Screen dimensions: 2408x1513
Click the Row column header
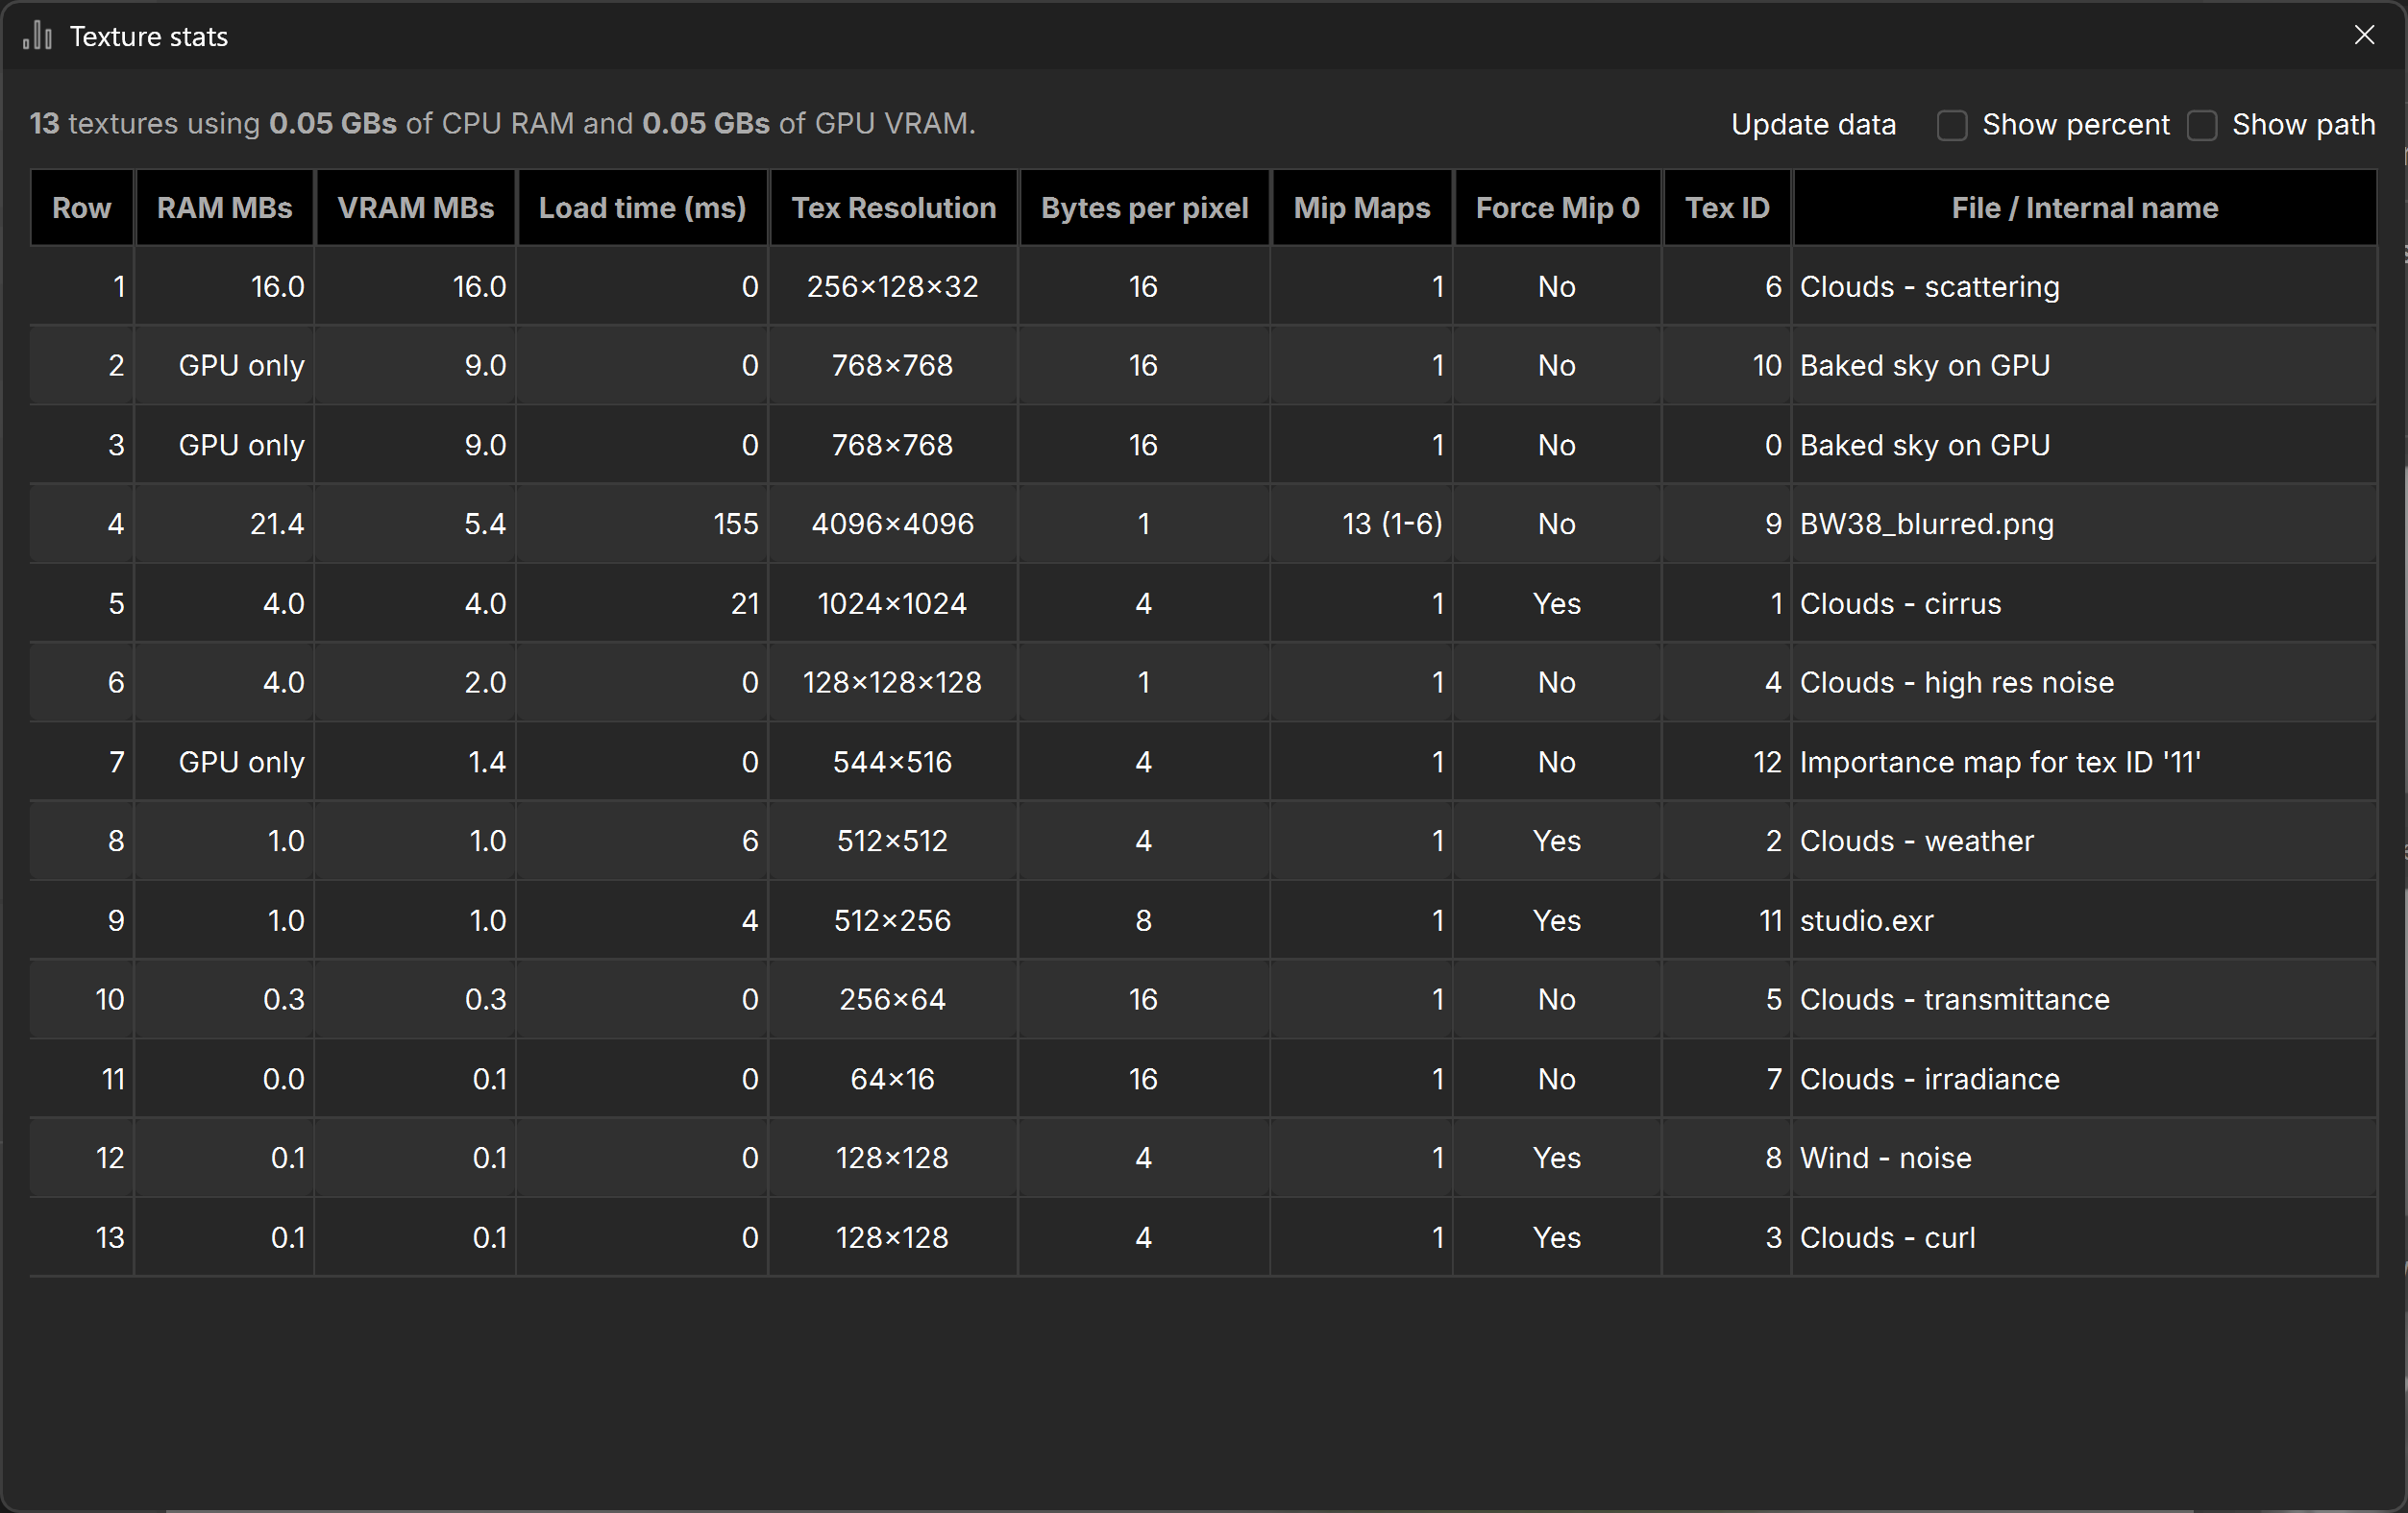(x=82, y=208)
